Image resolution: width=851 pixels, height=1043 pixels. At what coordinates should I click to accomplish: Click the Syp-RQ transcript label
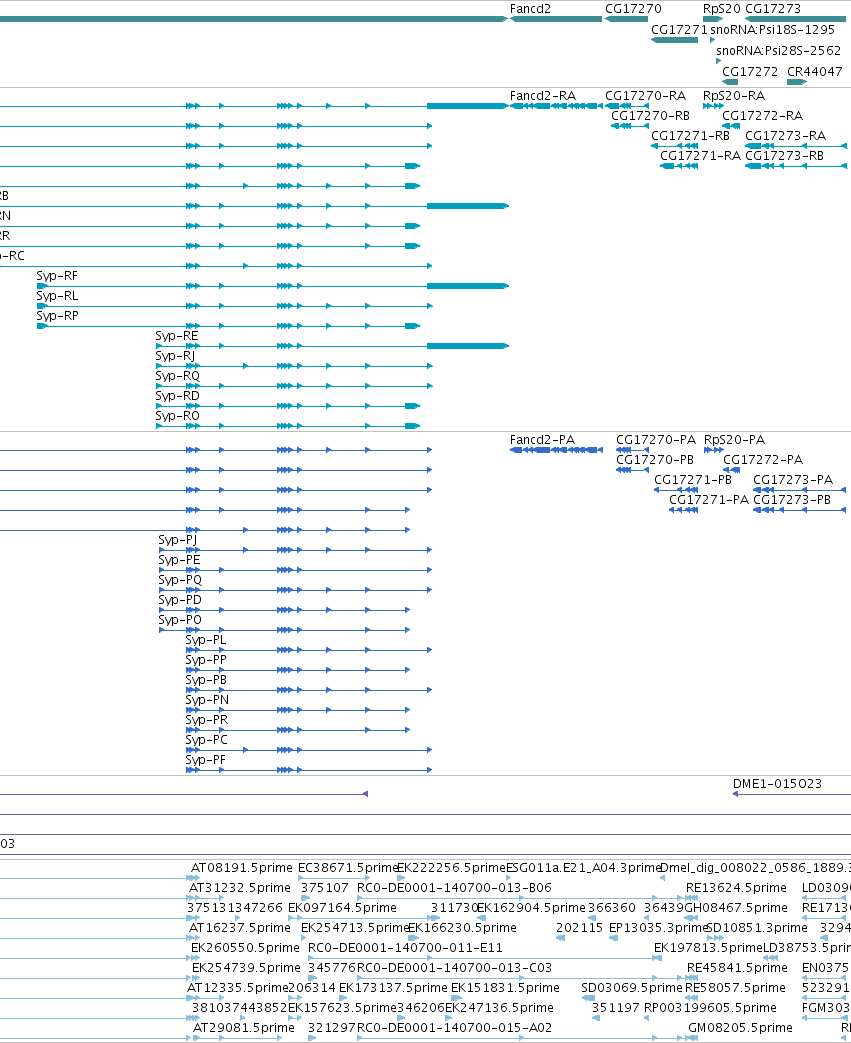tap(177, 376)
